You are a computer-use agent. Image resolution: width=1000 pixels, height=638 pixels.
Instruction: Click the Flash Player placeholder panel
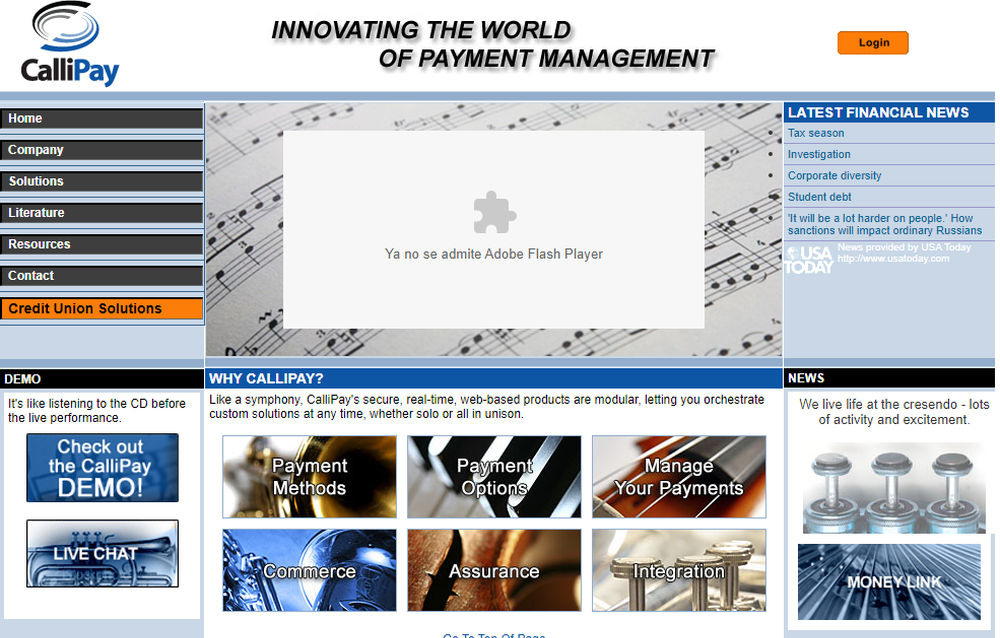pyautogui.click(x=494, y=230)
